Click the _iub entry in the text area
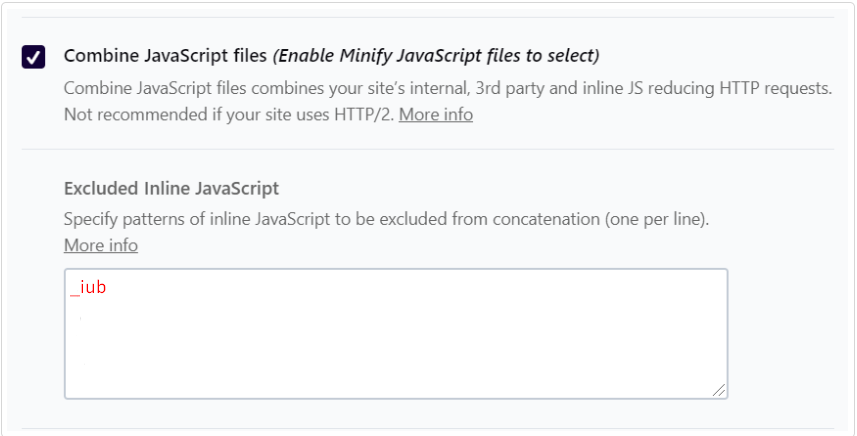The height and width of the screenshot is (436, 857). tap(88, 288)
